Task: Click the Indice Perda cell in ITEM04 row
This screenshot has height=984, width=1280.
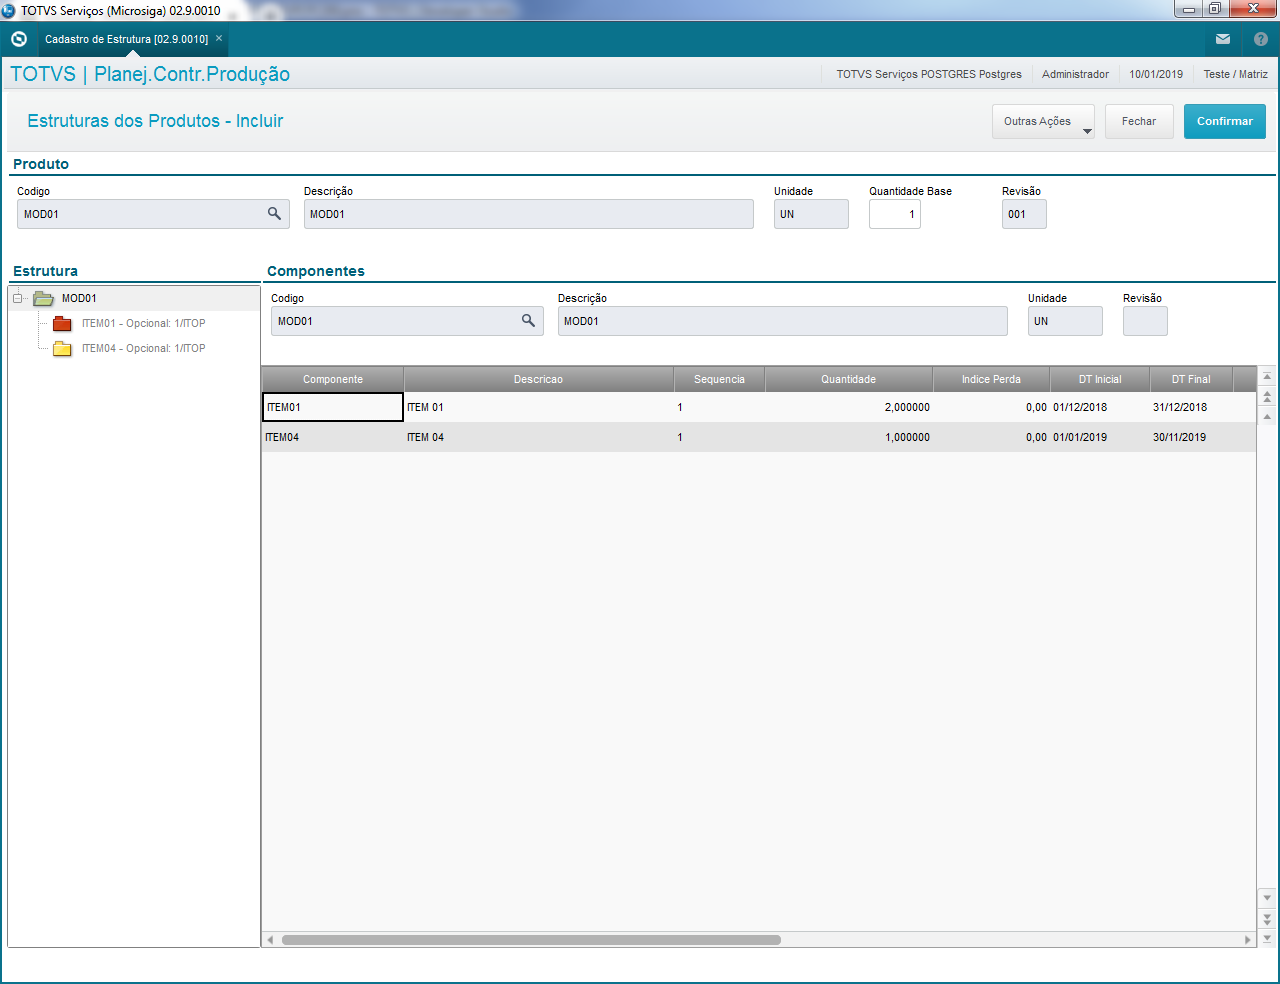Action: click(991, 437)
